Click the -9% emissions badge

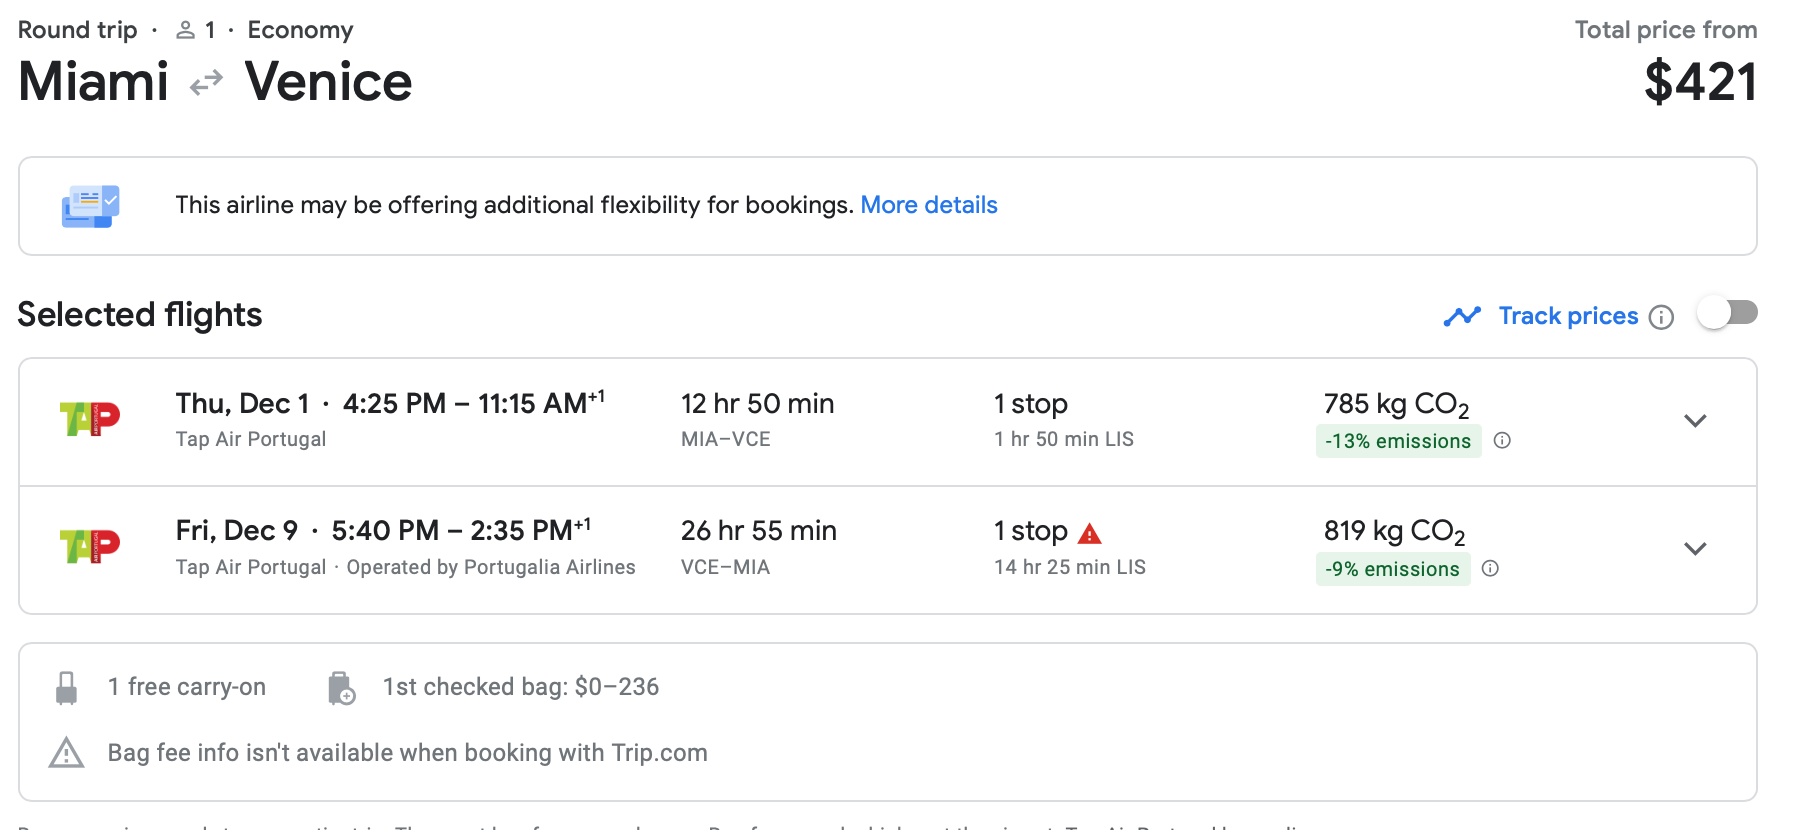pos(1393,569)
